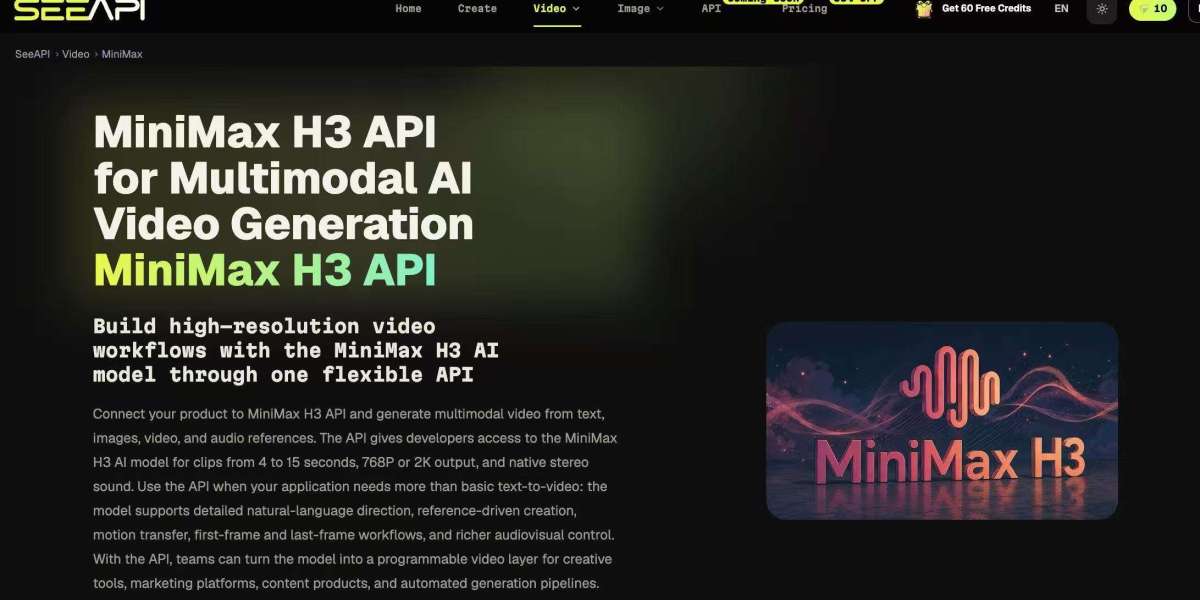Click the green 'MiniMax H3 API' gradient heading
This screenshot has height=600, width=1200.
[x=265, y=270]
